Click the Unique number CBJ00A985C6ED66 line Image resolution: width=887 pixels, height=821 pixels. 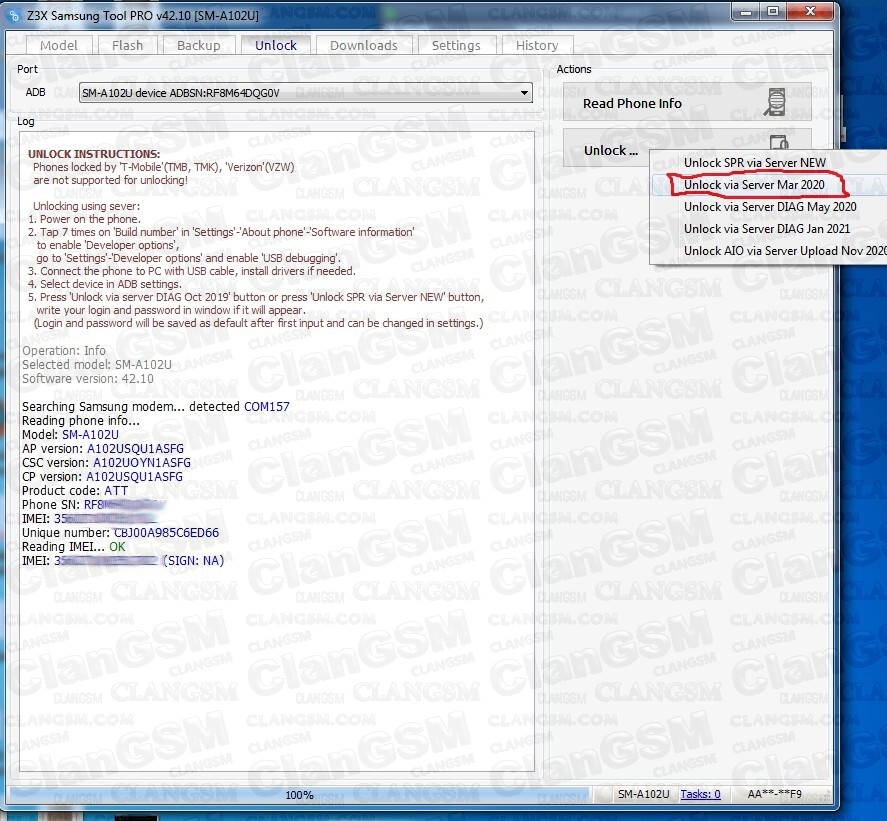tap(120, 533)
